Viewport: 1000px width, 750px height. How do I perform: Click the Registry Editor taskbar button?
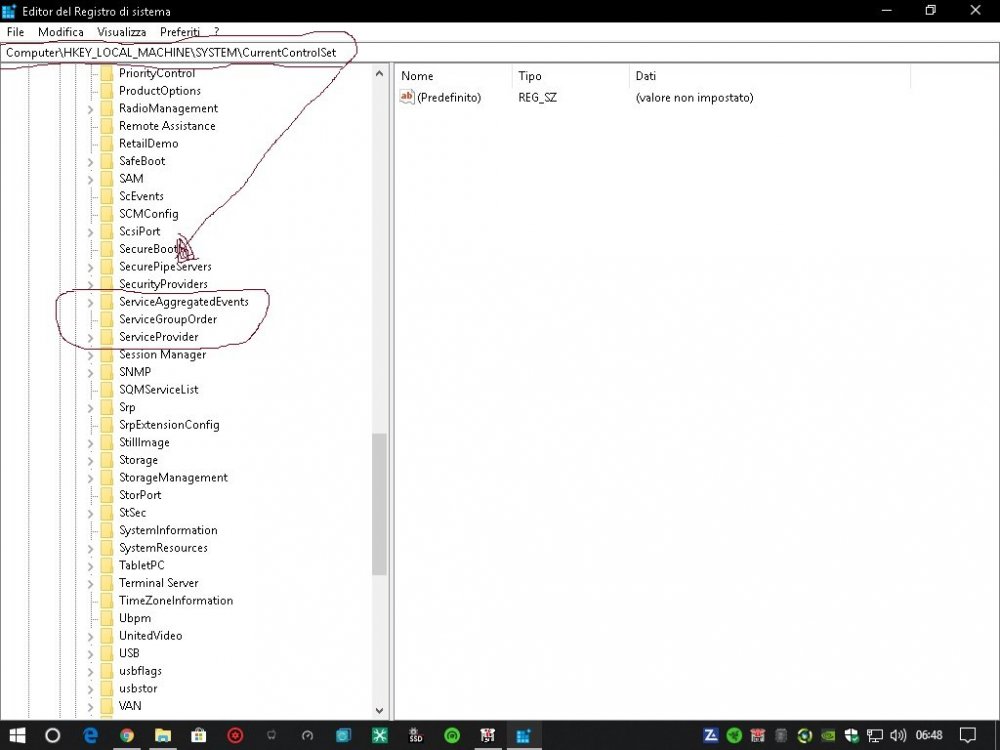524,735
